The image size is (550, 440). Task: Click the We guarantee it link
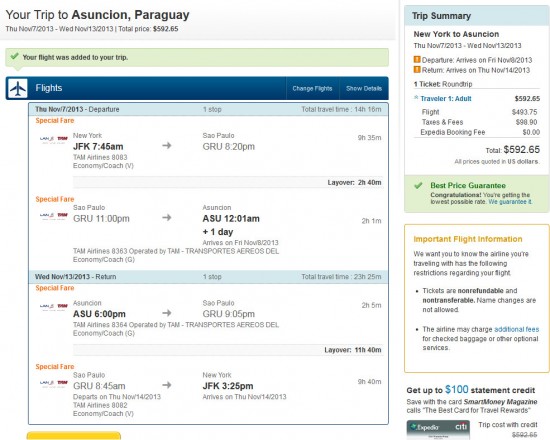[x=510, y=202]
